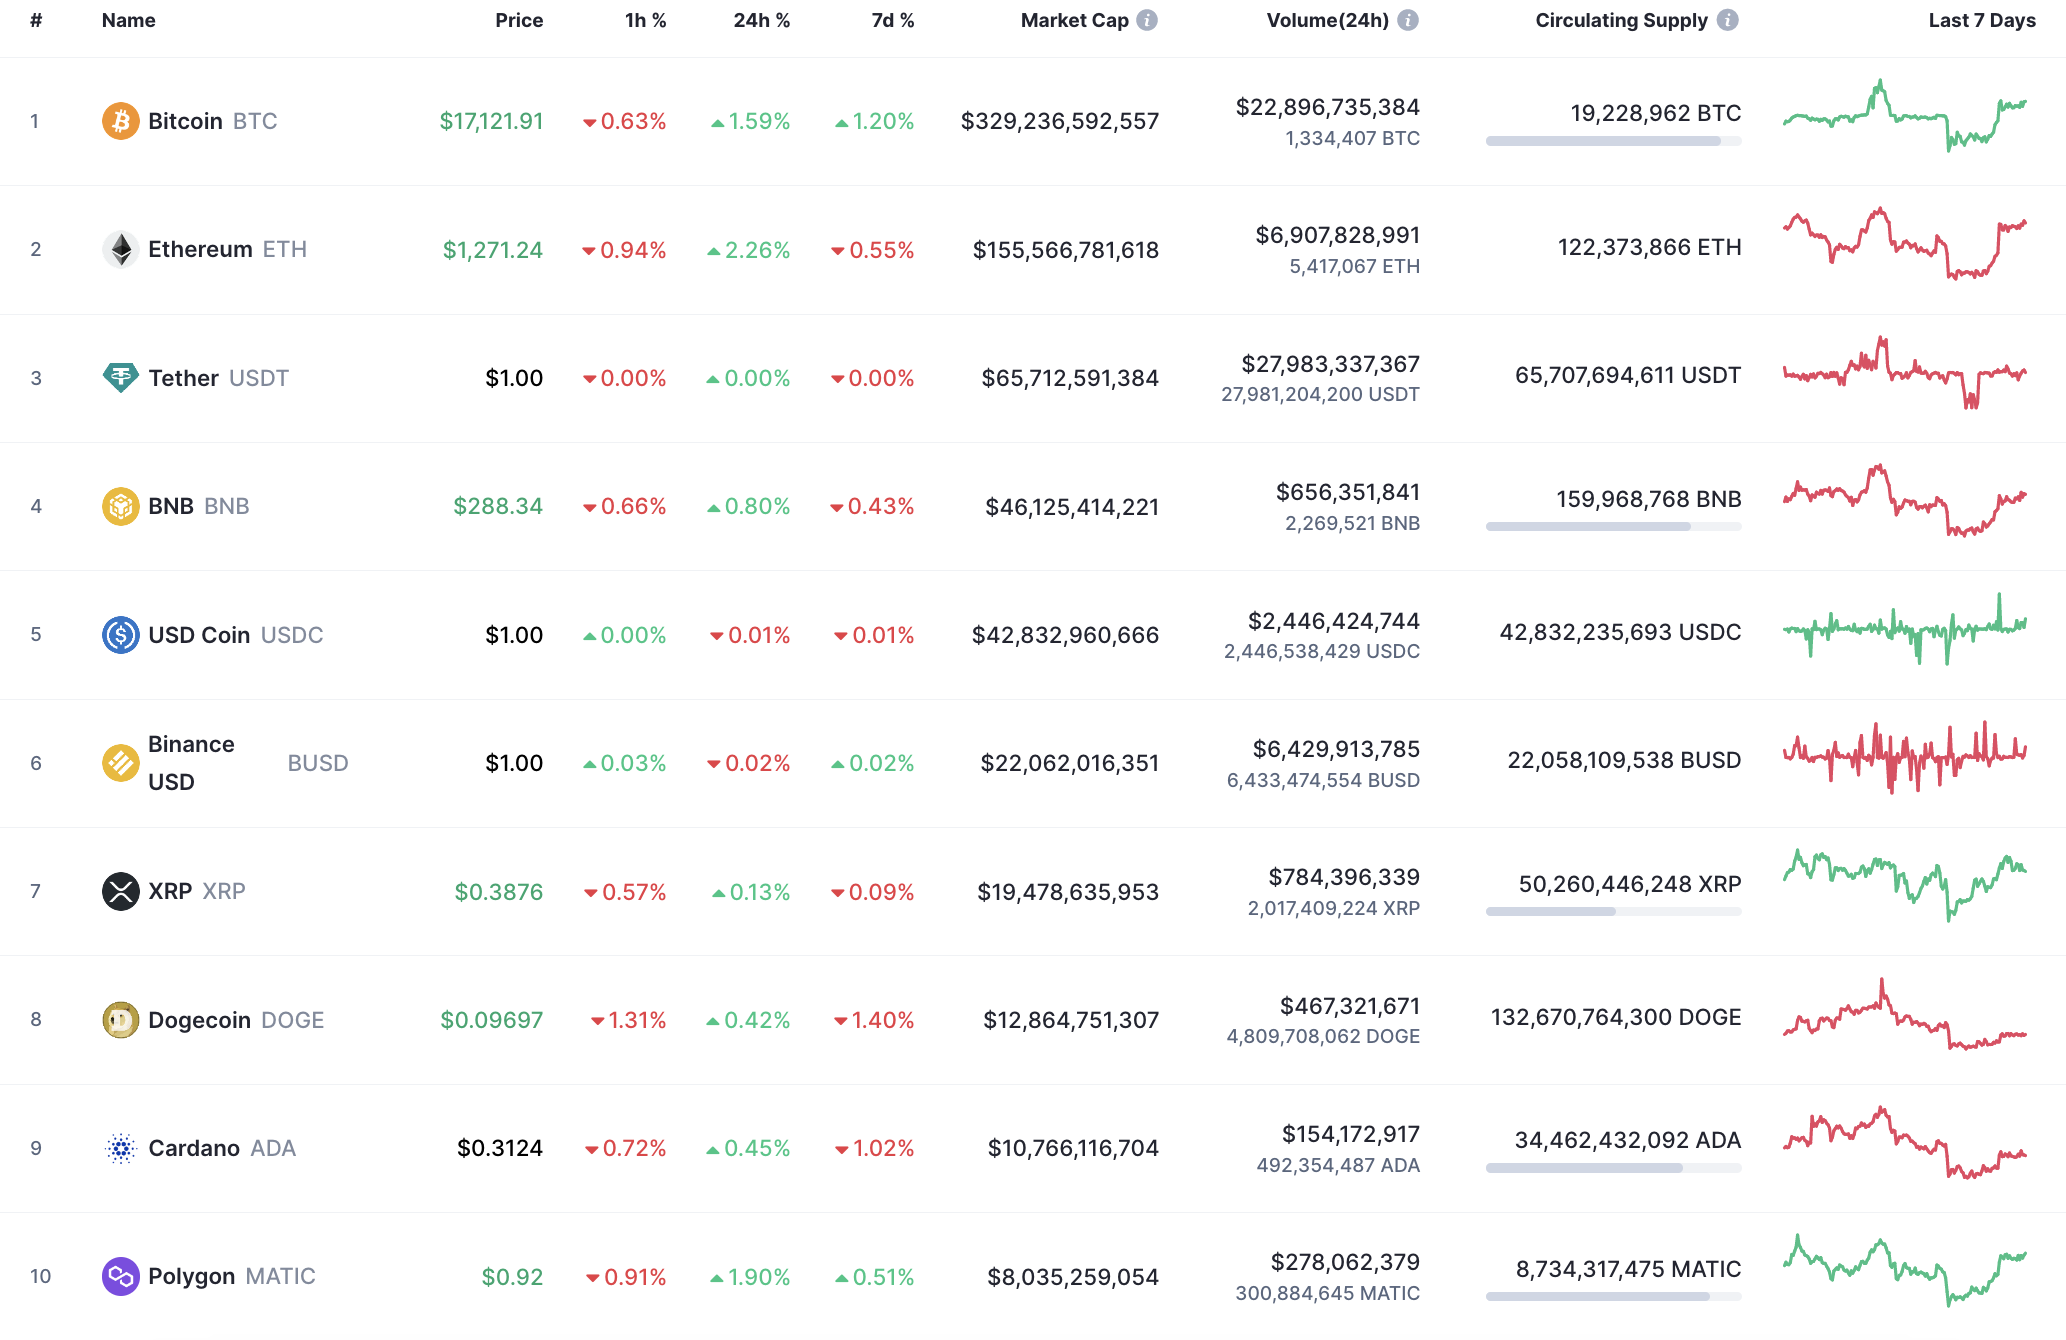2066x1340 pixels.
Task: Click Ethereum's 7-day price sparkline chart
Action: (1907, 249)
